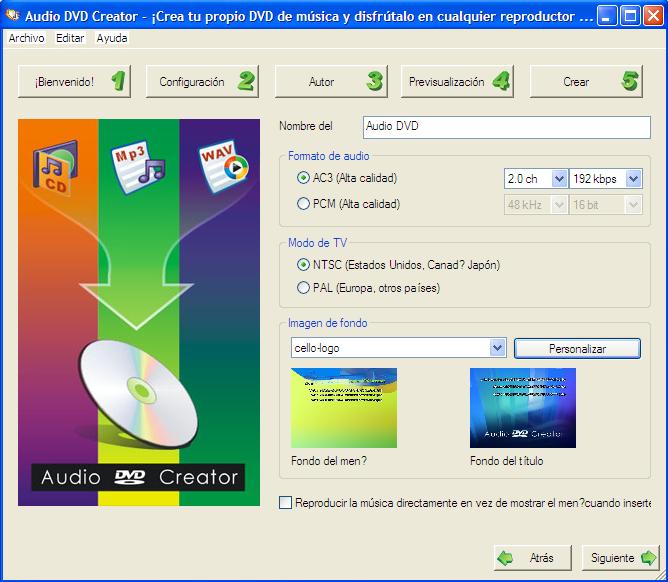Click the CD music icon in the artwork
The image size is (668, 582).
pos(55,167)
